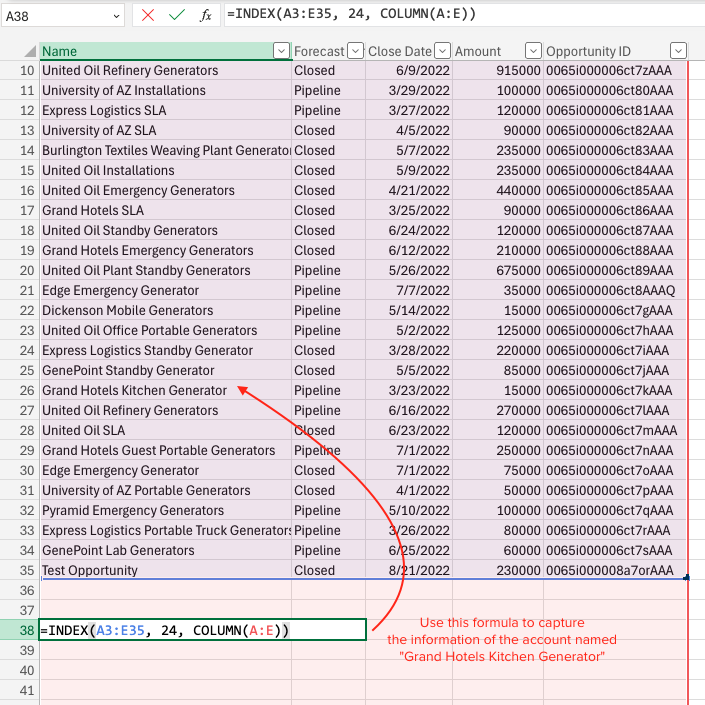Select close date 7/7/2022

click(x=409, y=290)
